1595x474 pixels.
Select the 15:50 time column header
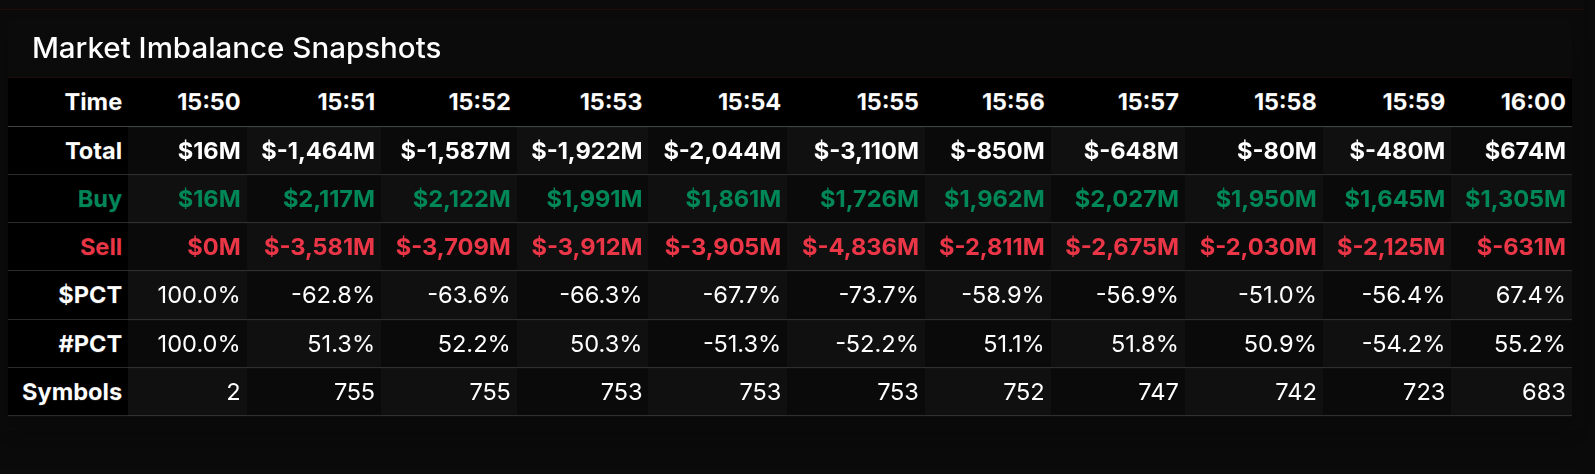[x=208, y=102]
